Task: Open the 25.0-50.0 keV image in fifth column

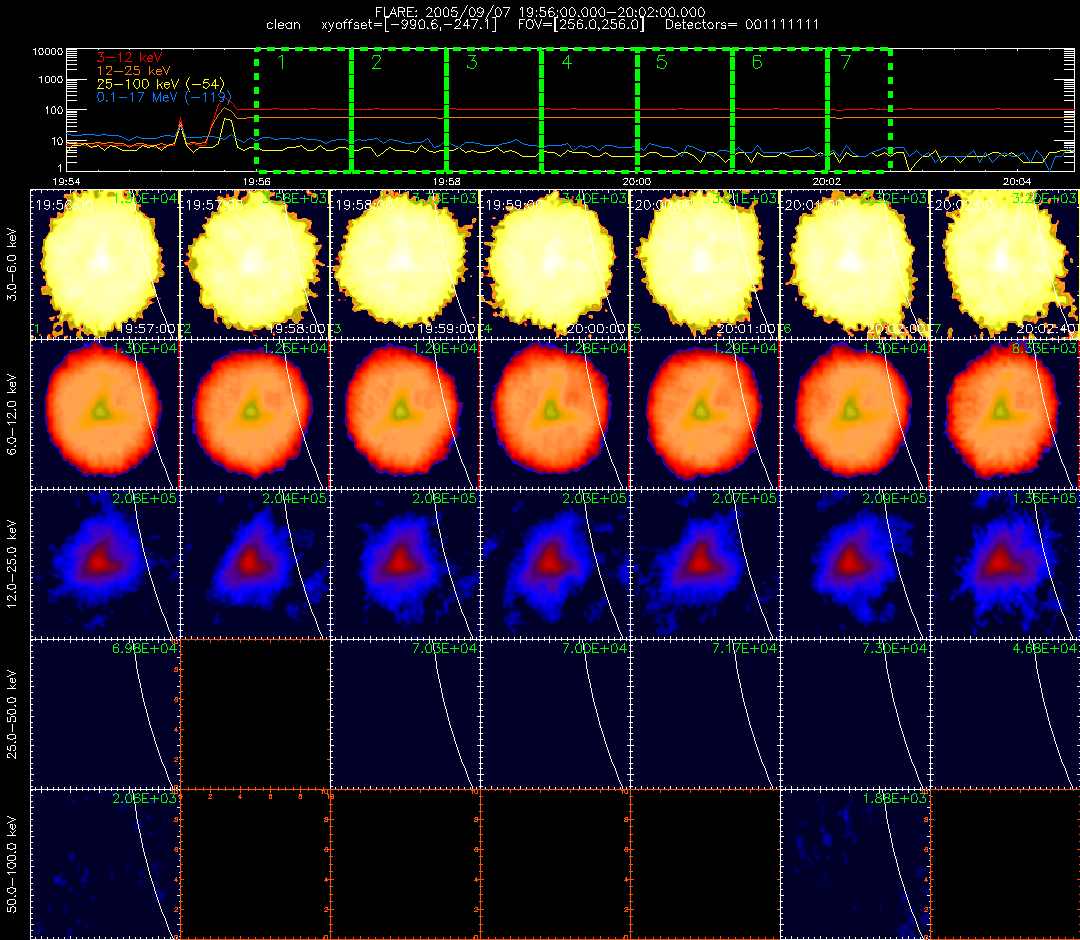Action: (705, 715)
